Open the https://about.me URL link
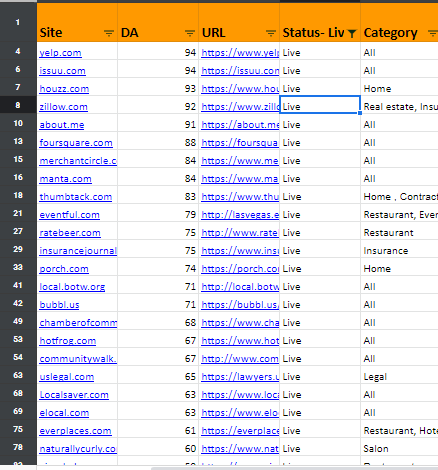This screenshot has width=438, height=470. [x=240, y=125]
